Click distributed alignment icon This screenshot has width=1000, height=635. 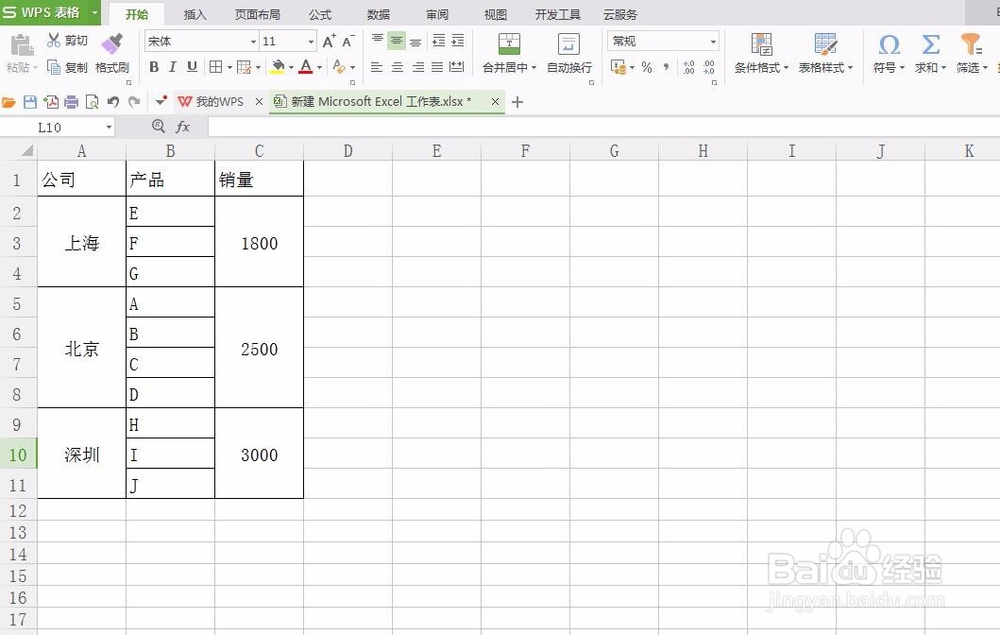457,67
